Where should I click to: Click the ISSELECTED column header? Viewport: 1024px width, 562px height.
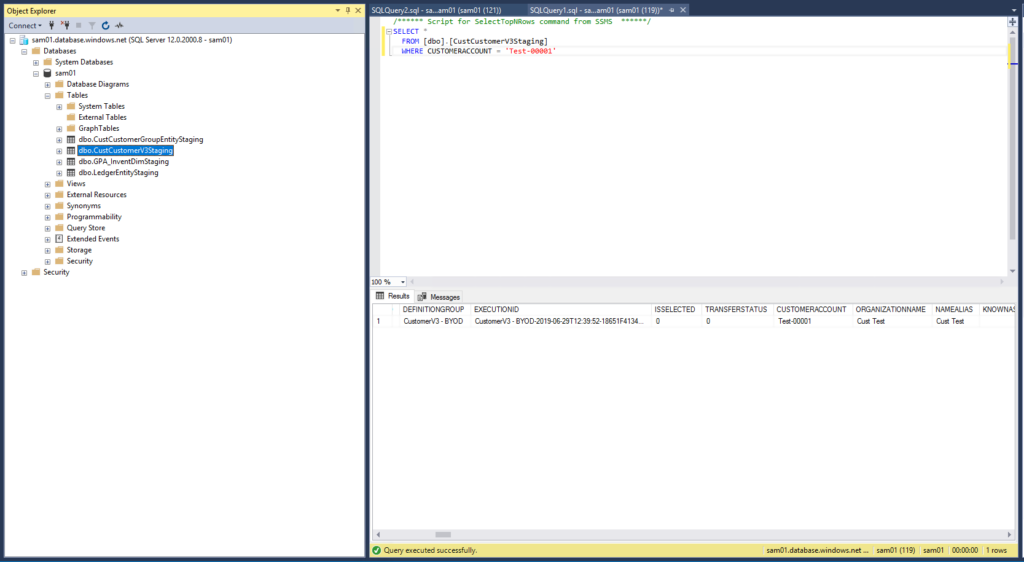tap(677, 309)
